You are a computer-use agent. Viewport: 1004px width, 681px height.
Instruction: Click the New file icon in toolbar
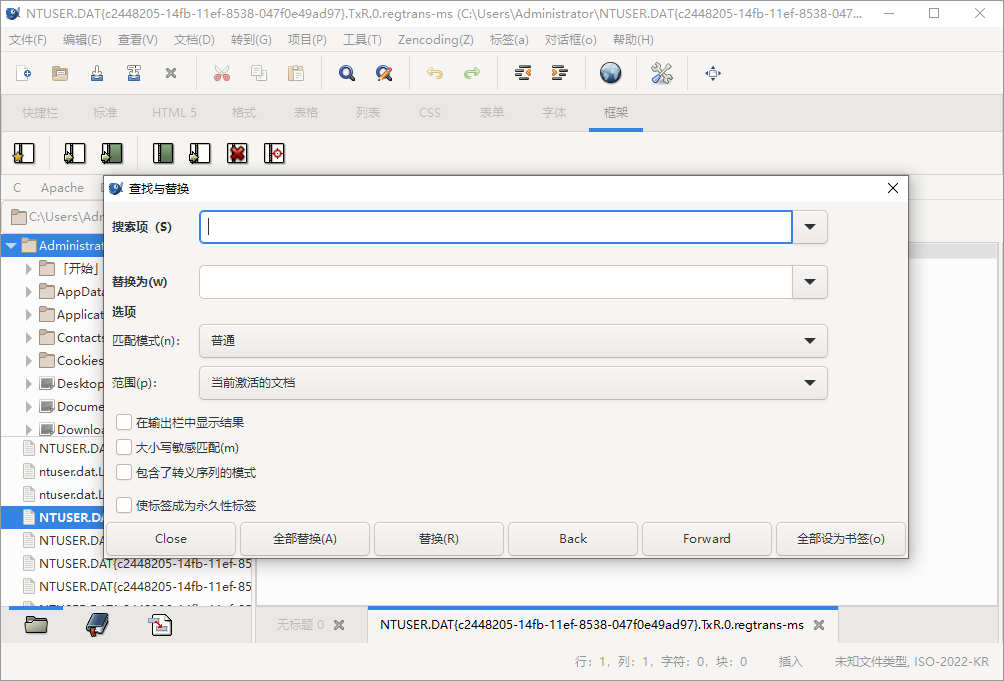pyautogui.click(x=23, y=73)
